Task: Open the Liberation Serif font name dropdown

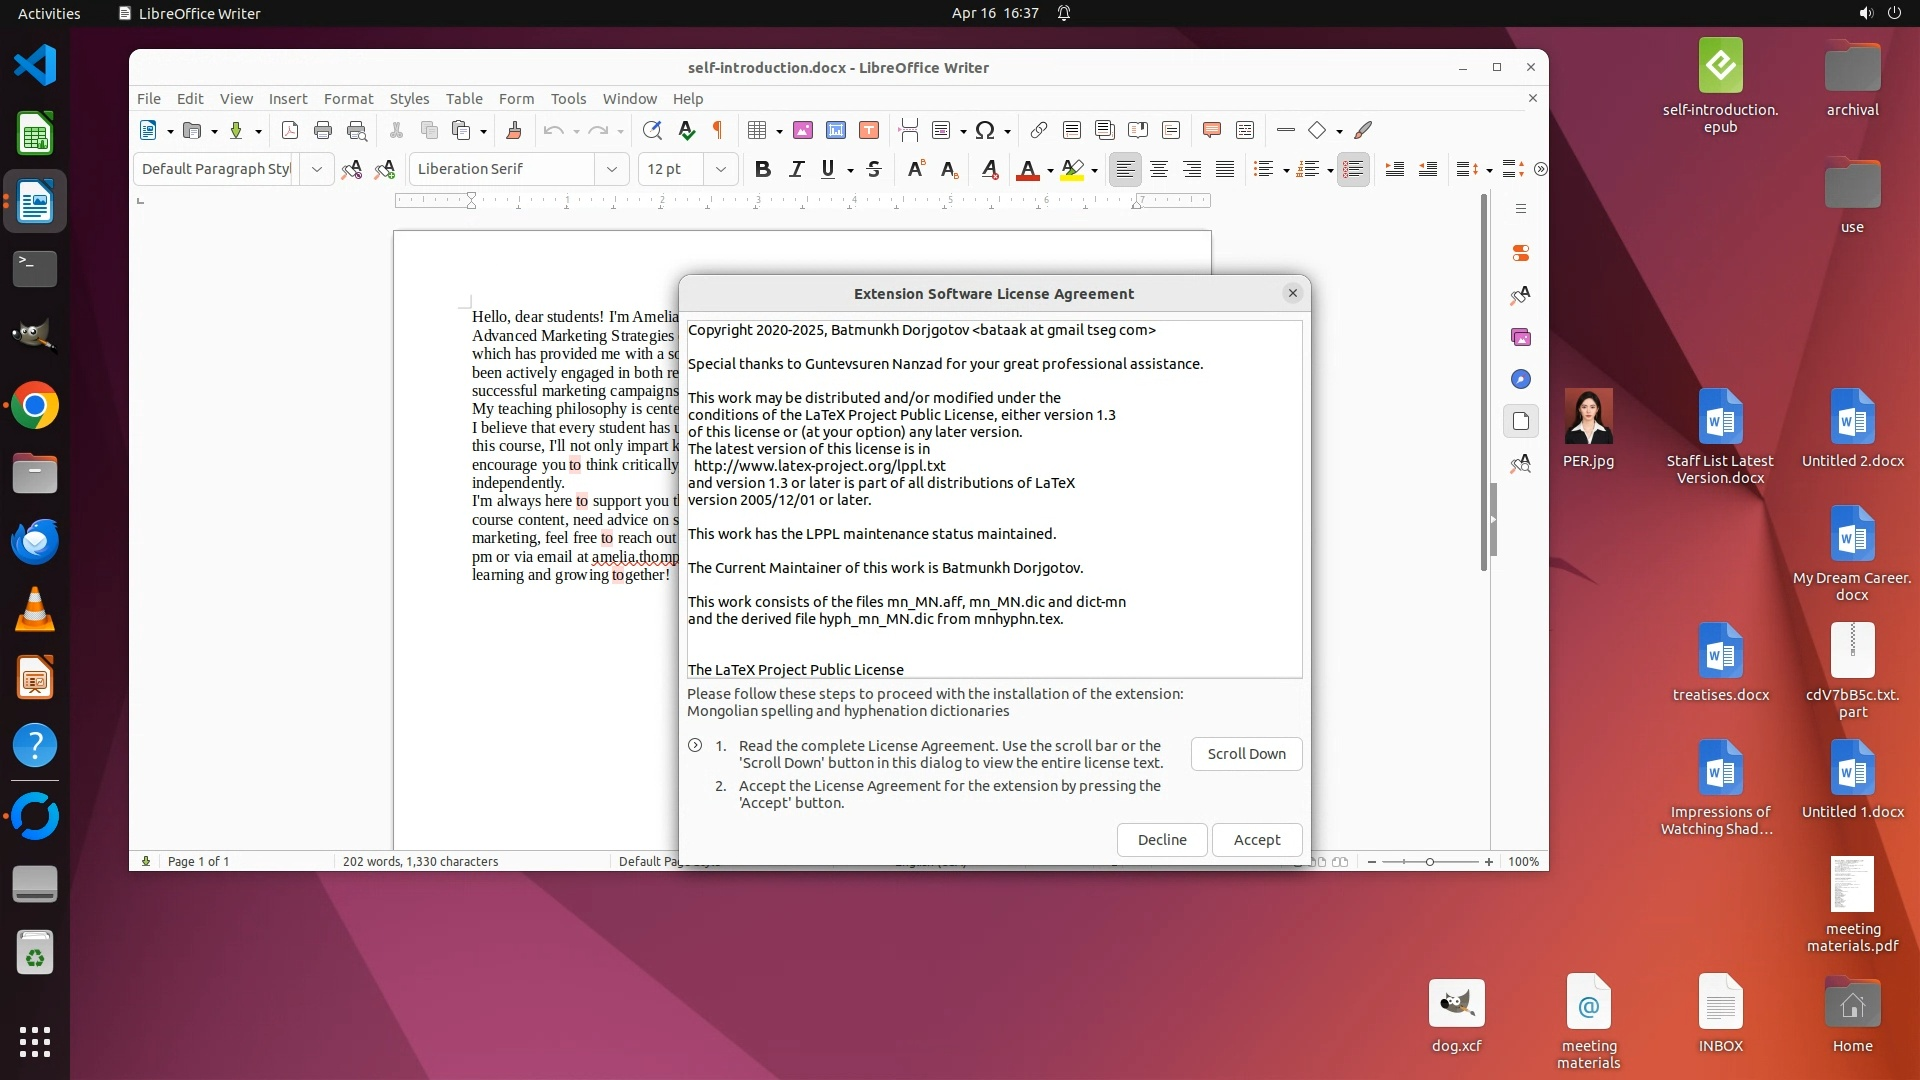Action: point(611,169)
